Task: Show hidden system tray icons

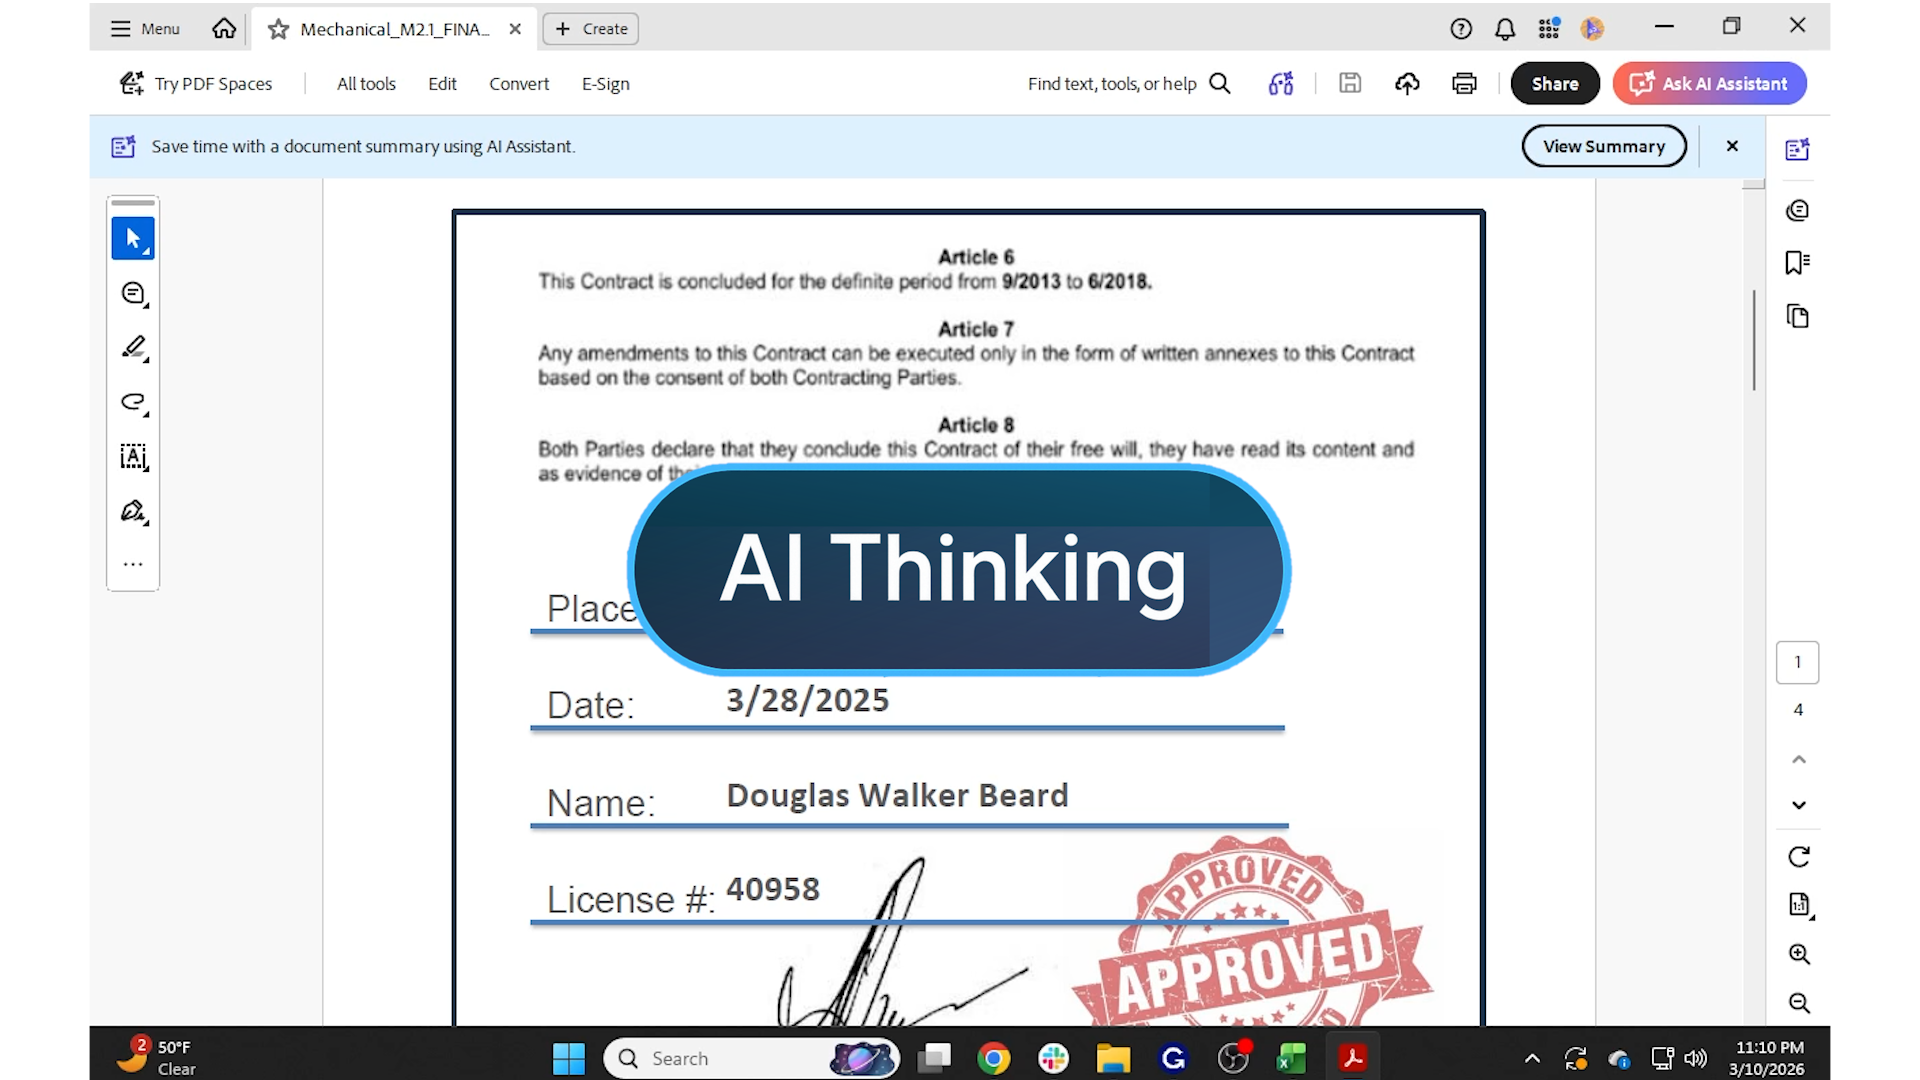Action: click(1532, 1058)
